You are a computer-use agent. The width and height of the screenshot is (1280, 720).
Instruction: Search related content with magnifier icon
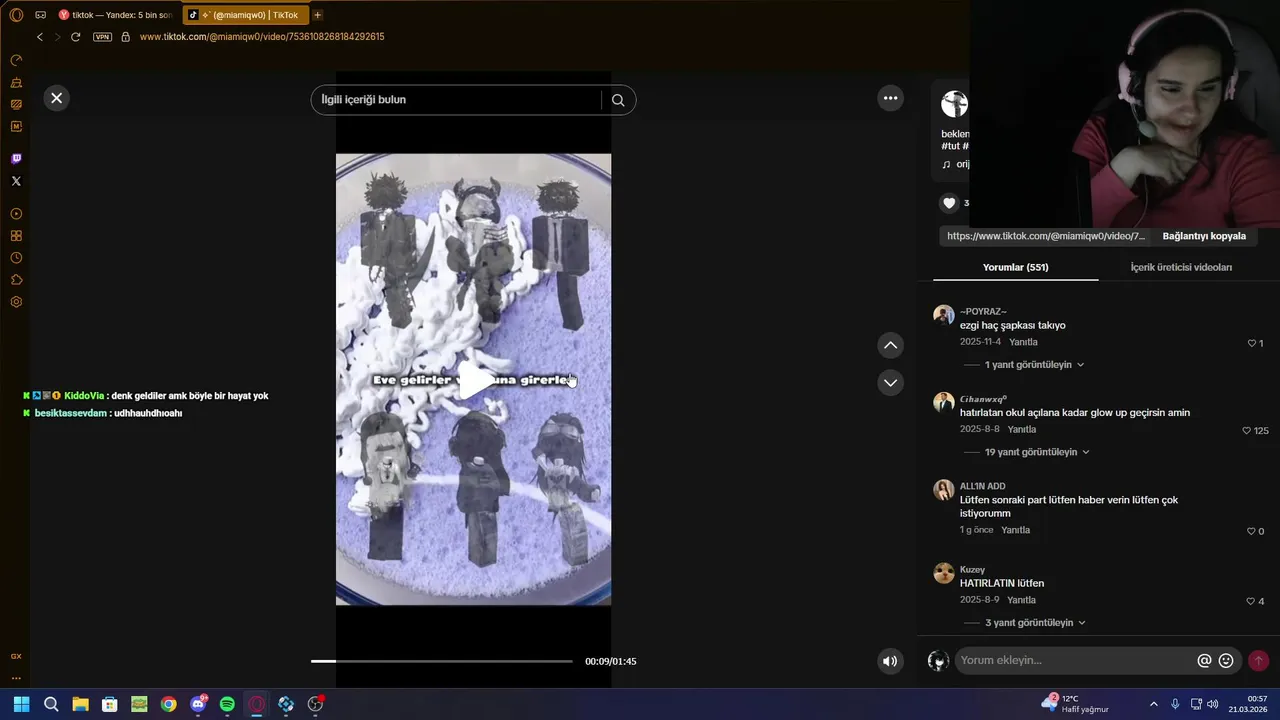[618, 100]
